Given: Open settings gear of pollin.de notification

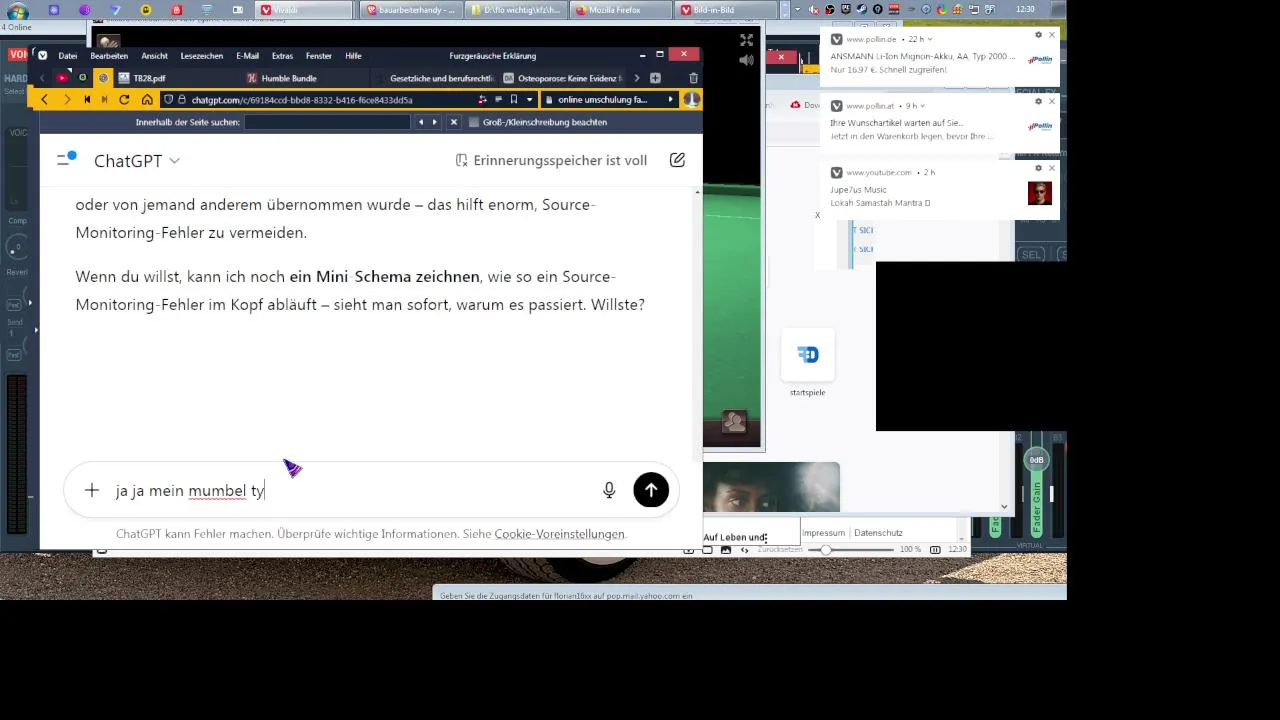Looking at the screenshot, I should coord(1038,35).
